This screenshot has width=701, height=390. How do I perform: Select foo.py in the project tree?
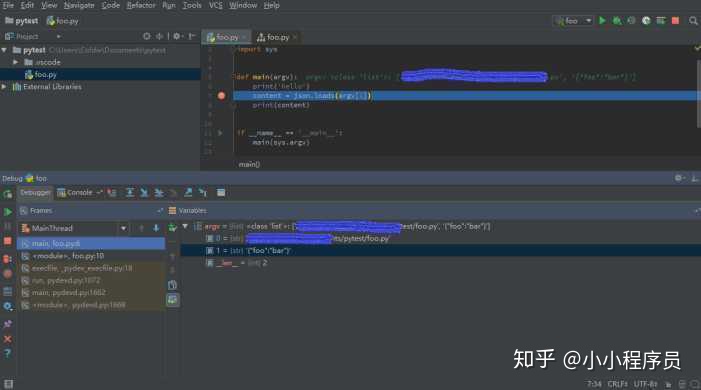(x=100, y=74)
